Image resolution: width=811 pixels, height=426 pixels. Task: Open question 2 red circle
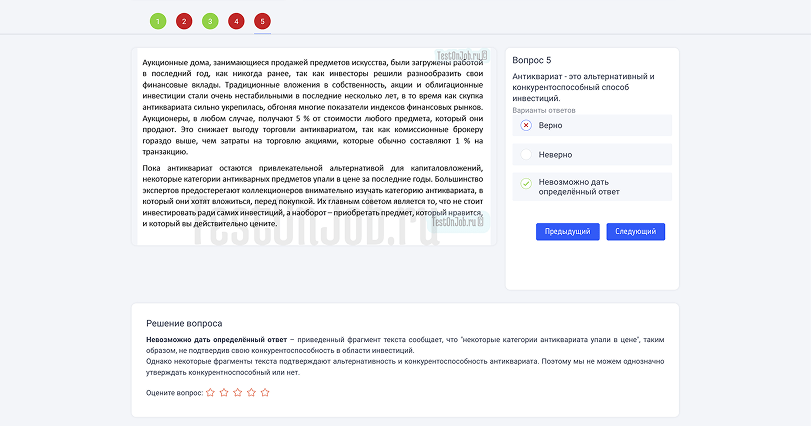point(183,21)
